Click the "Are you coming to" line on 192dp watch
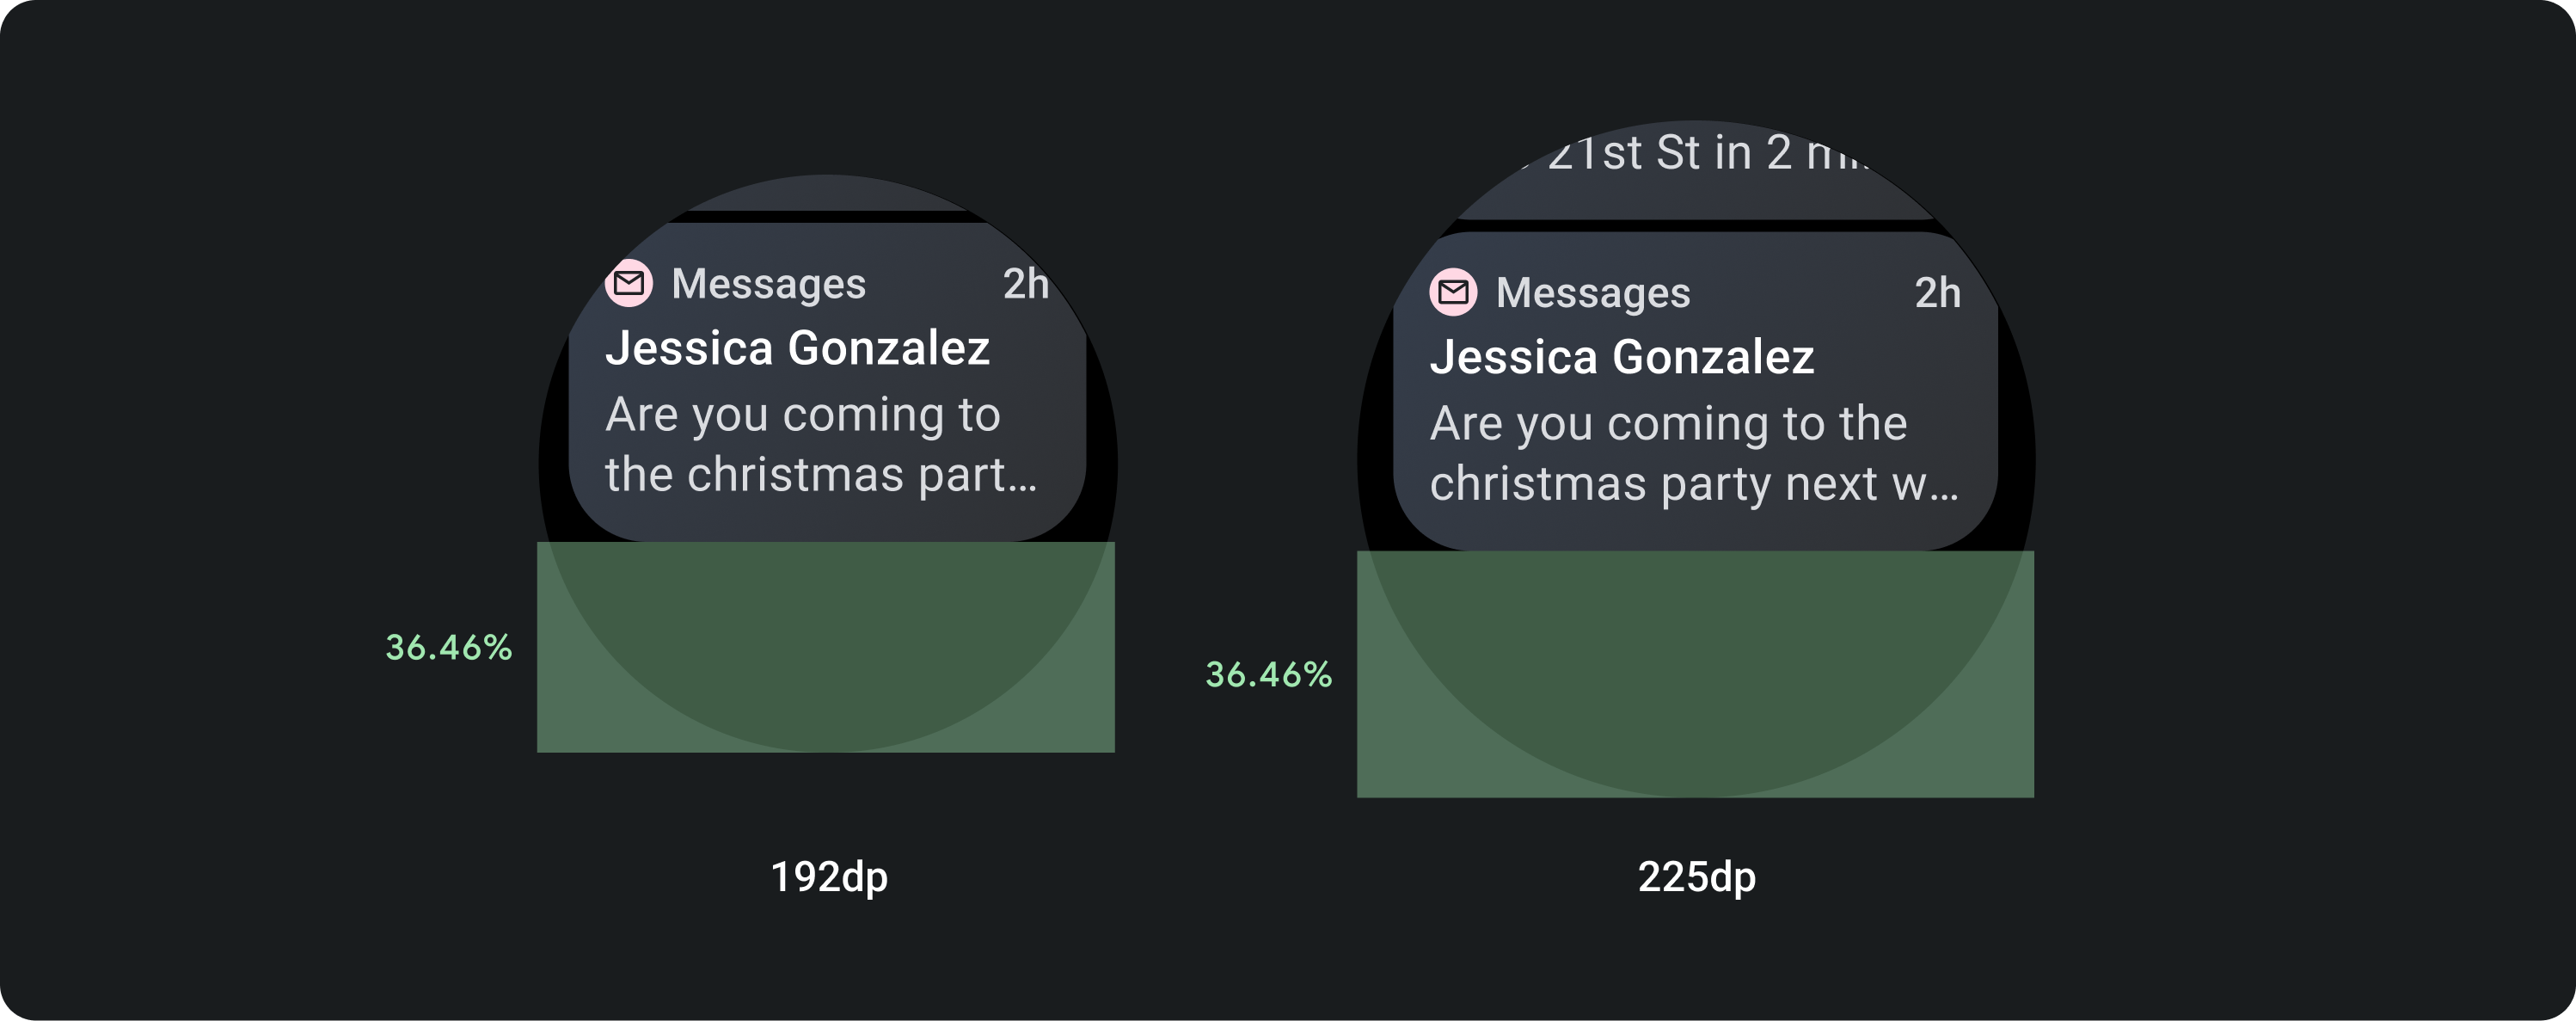Viewport: 2576px width, 1021px height. 802,415
